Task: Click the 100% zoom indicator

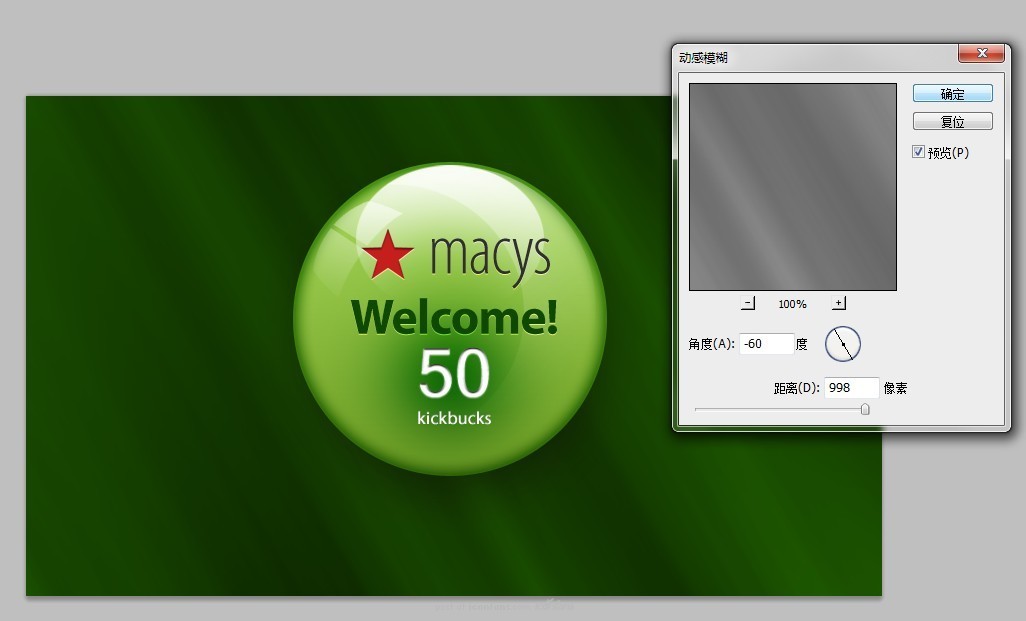Action: click(x=792, y=303)
